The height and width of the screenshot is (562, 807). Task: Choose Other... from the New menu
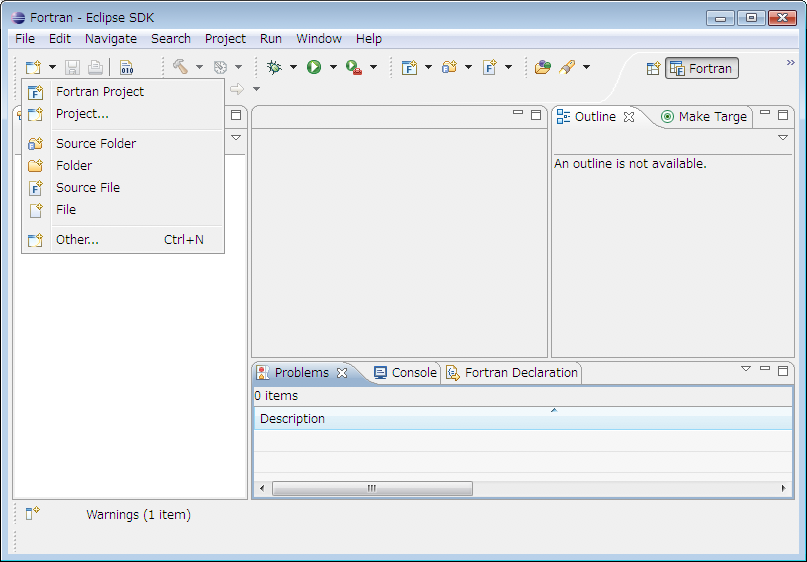pos(123,240)
